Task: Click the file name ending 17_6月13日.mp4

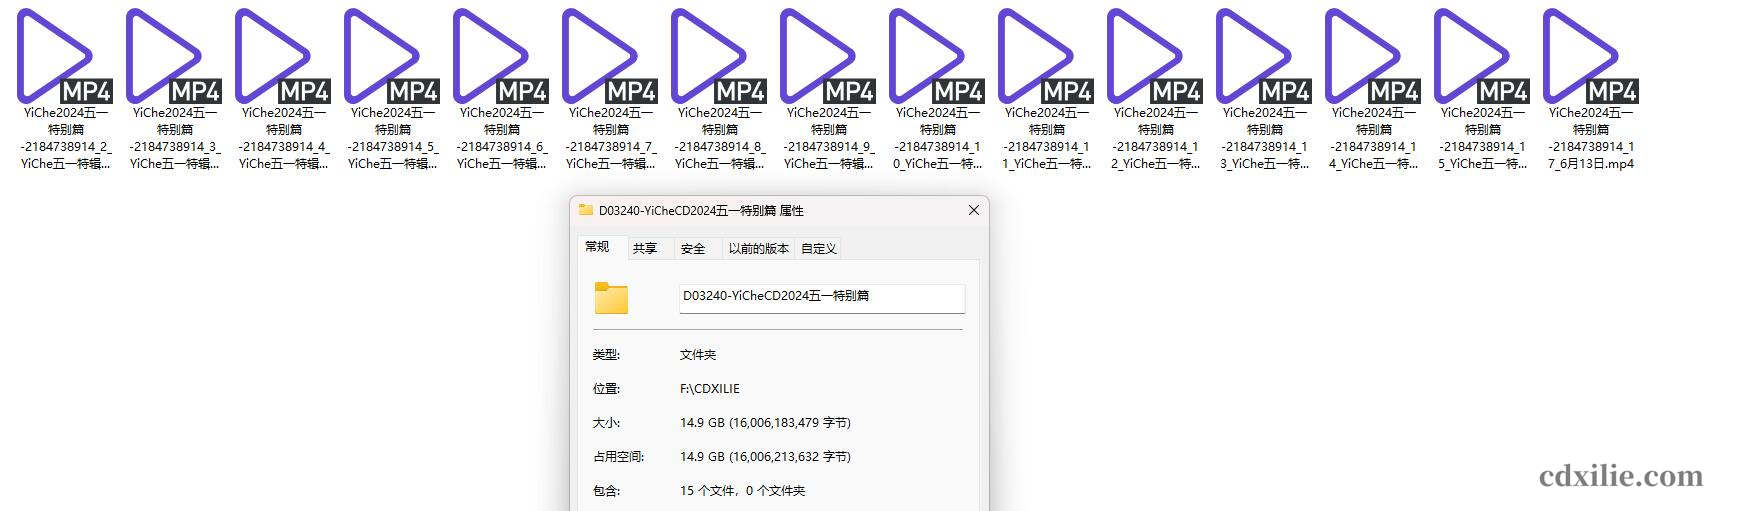Action: [1592, 138]
